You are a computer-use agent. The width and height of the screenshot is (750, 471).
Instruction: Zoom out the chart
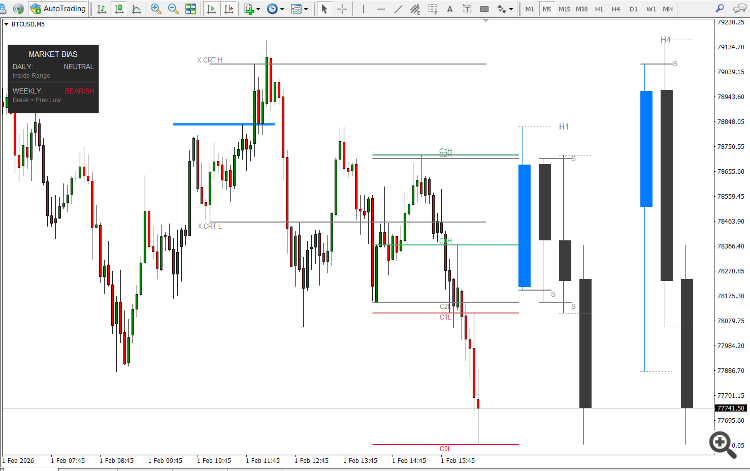click(173, 9)
